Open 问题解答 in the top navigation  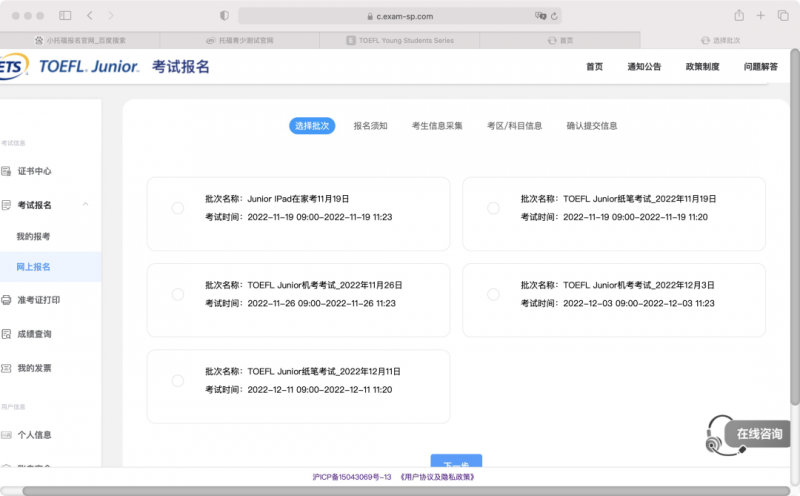761,66
